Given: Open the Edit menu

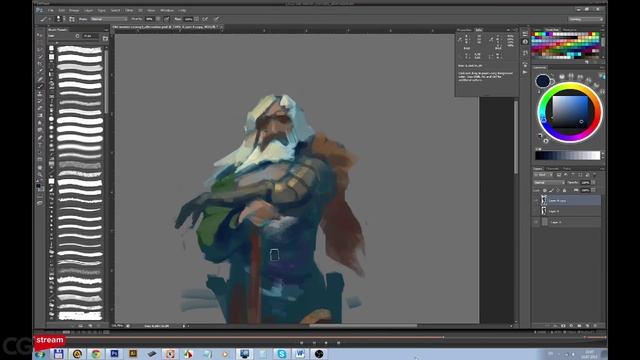Looking at the screenshot, I should tap(62, 10).
